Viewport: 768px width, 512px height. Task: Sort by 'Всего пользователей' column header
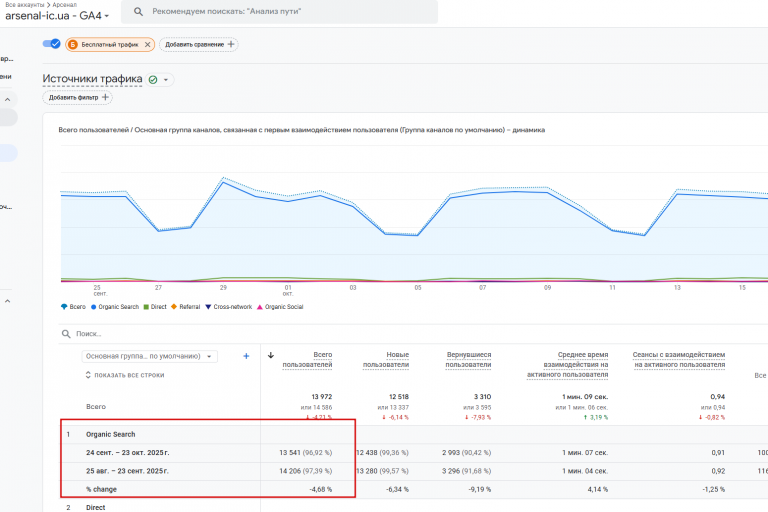point(308,360)
